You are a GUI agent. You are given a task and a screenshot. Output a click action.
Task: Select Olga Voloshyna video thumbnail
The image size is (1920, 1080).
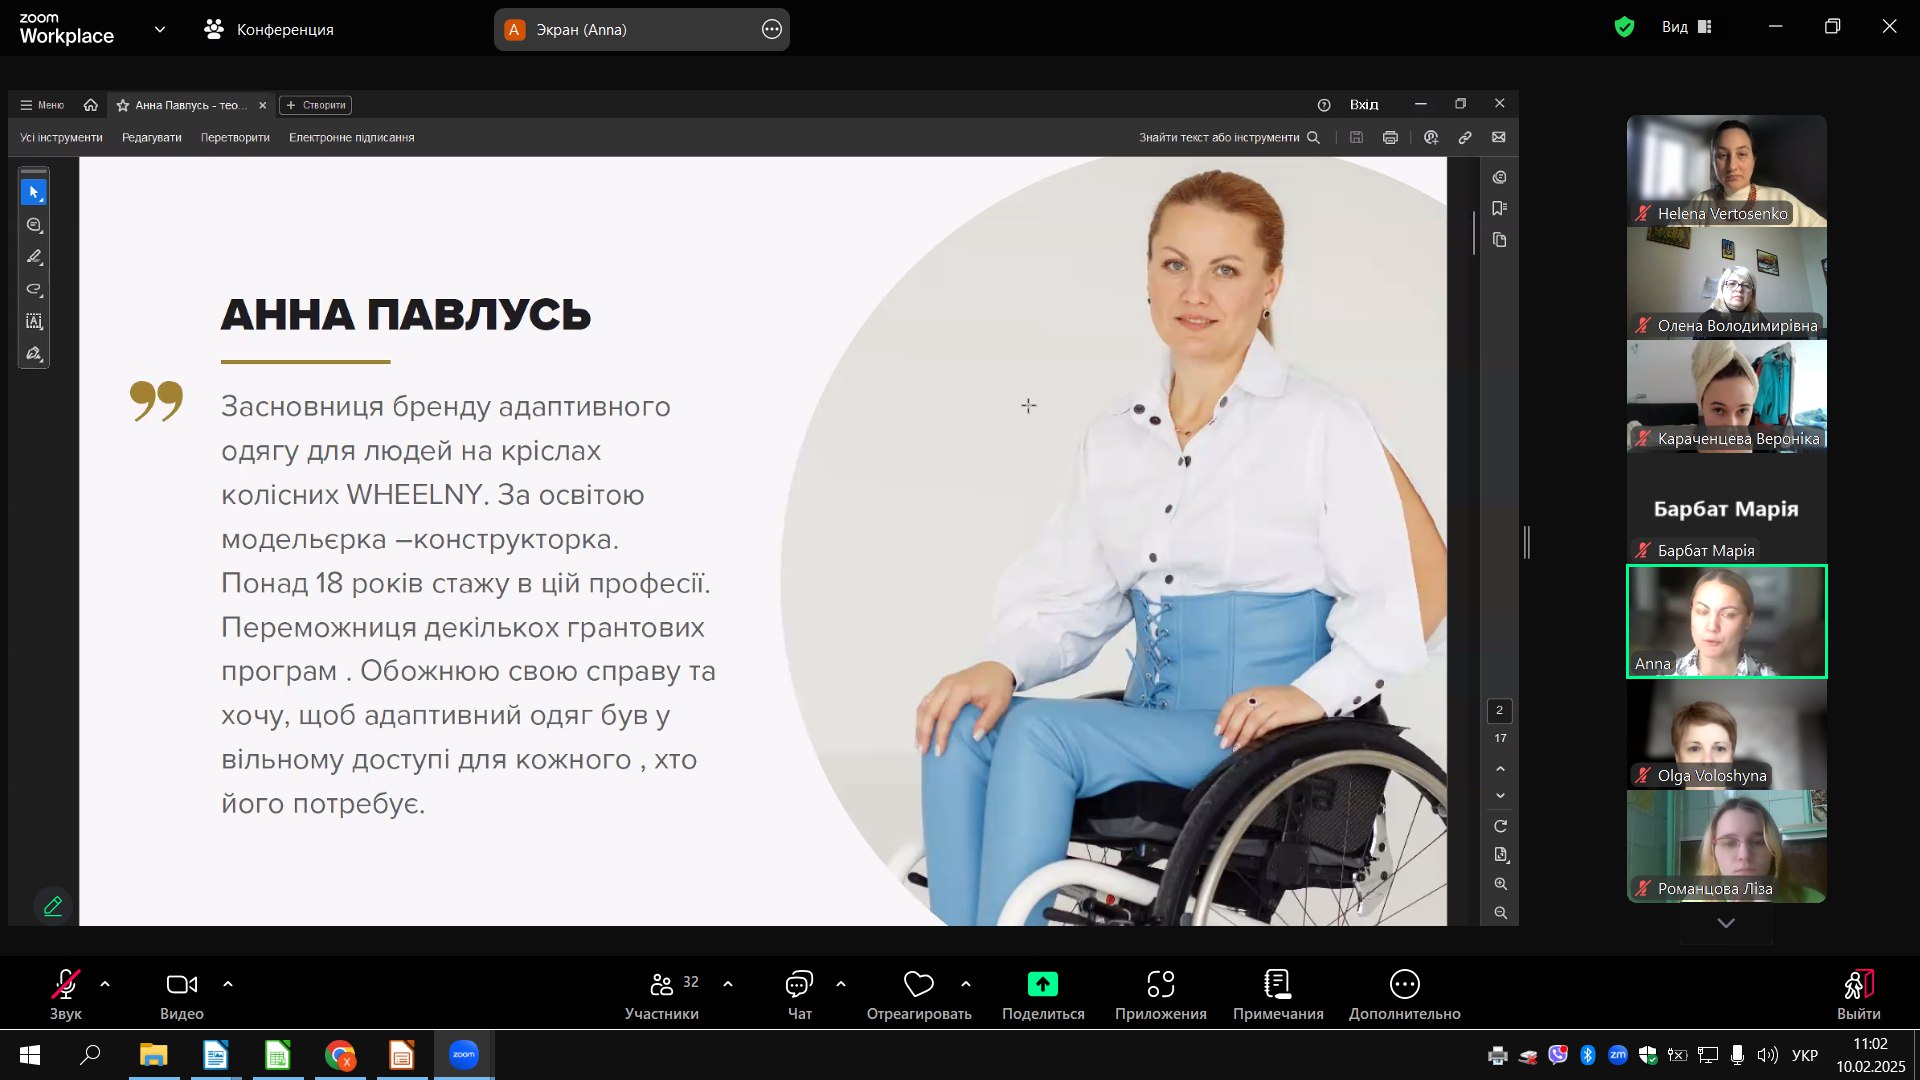[1726, 735]
